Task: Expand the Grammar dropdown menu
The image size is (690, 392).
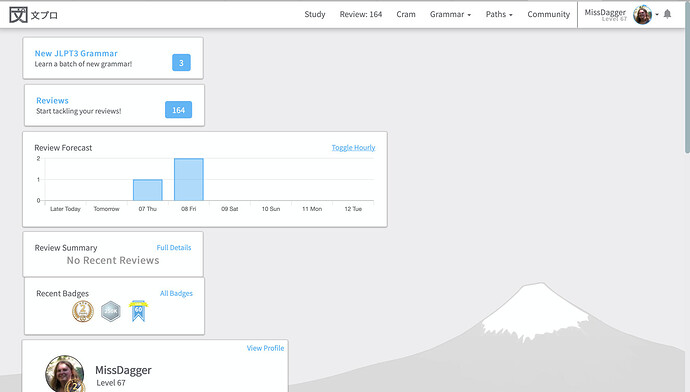Action: [450, 15]
